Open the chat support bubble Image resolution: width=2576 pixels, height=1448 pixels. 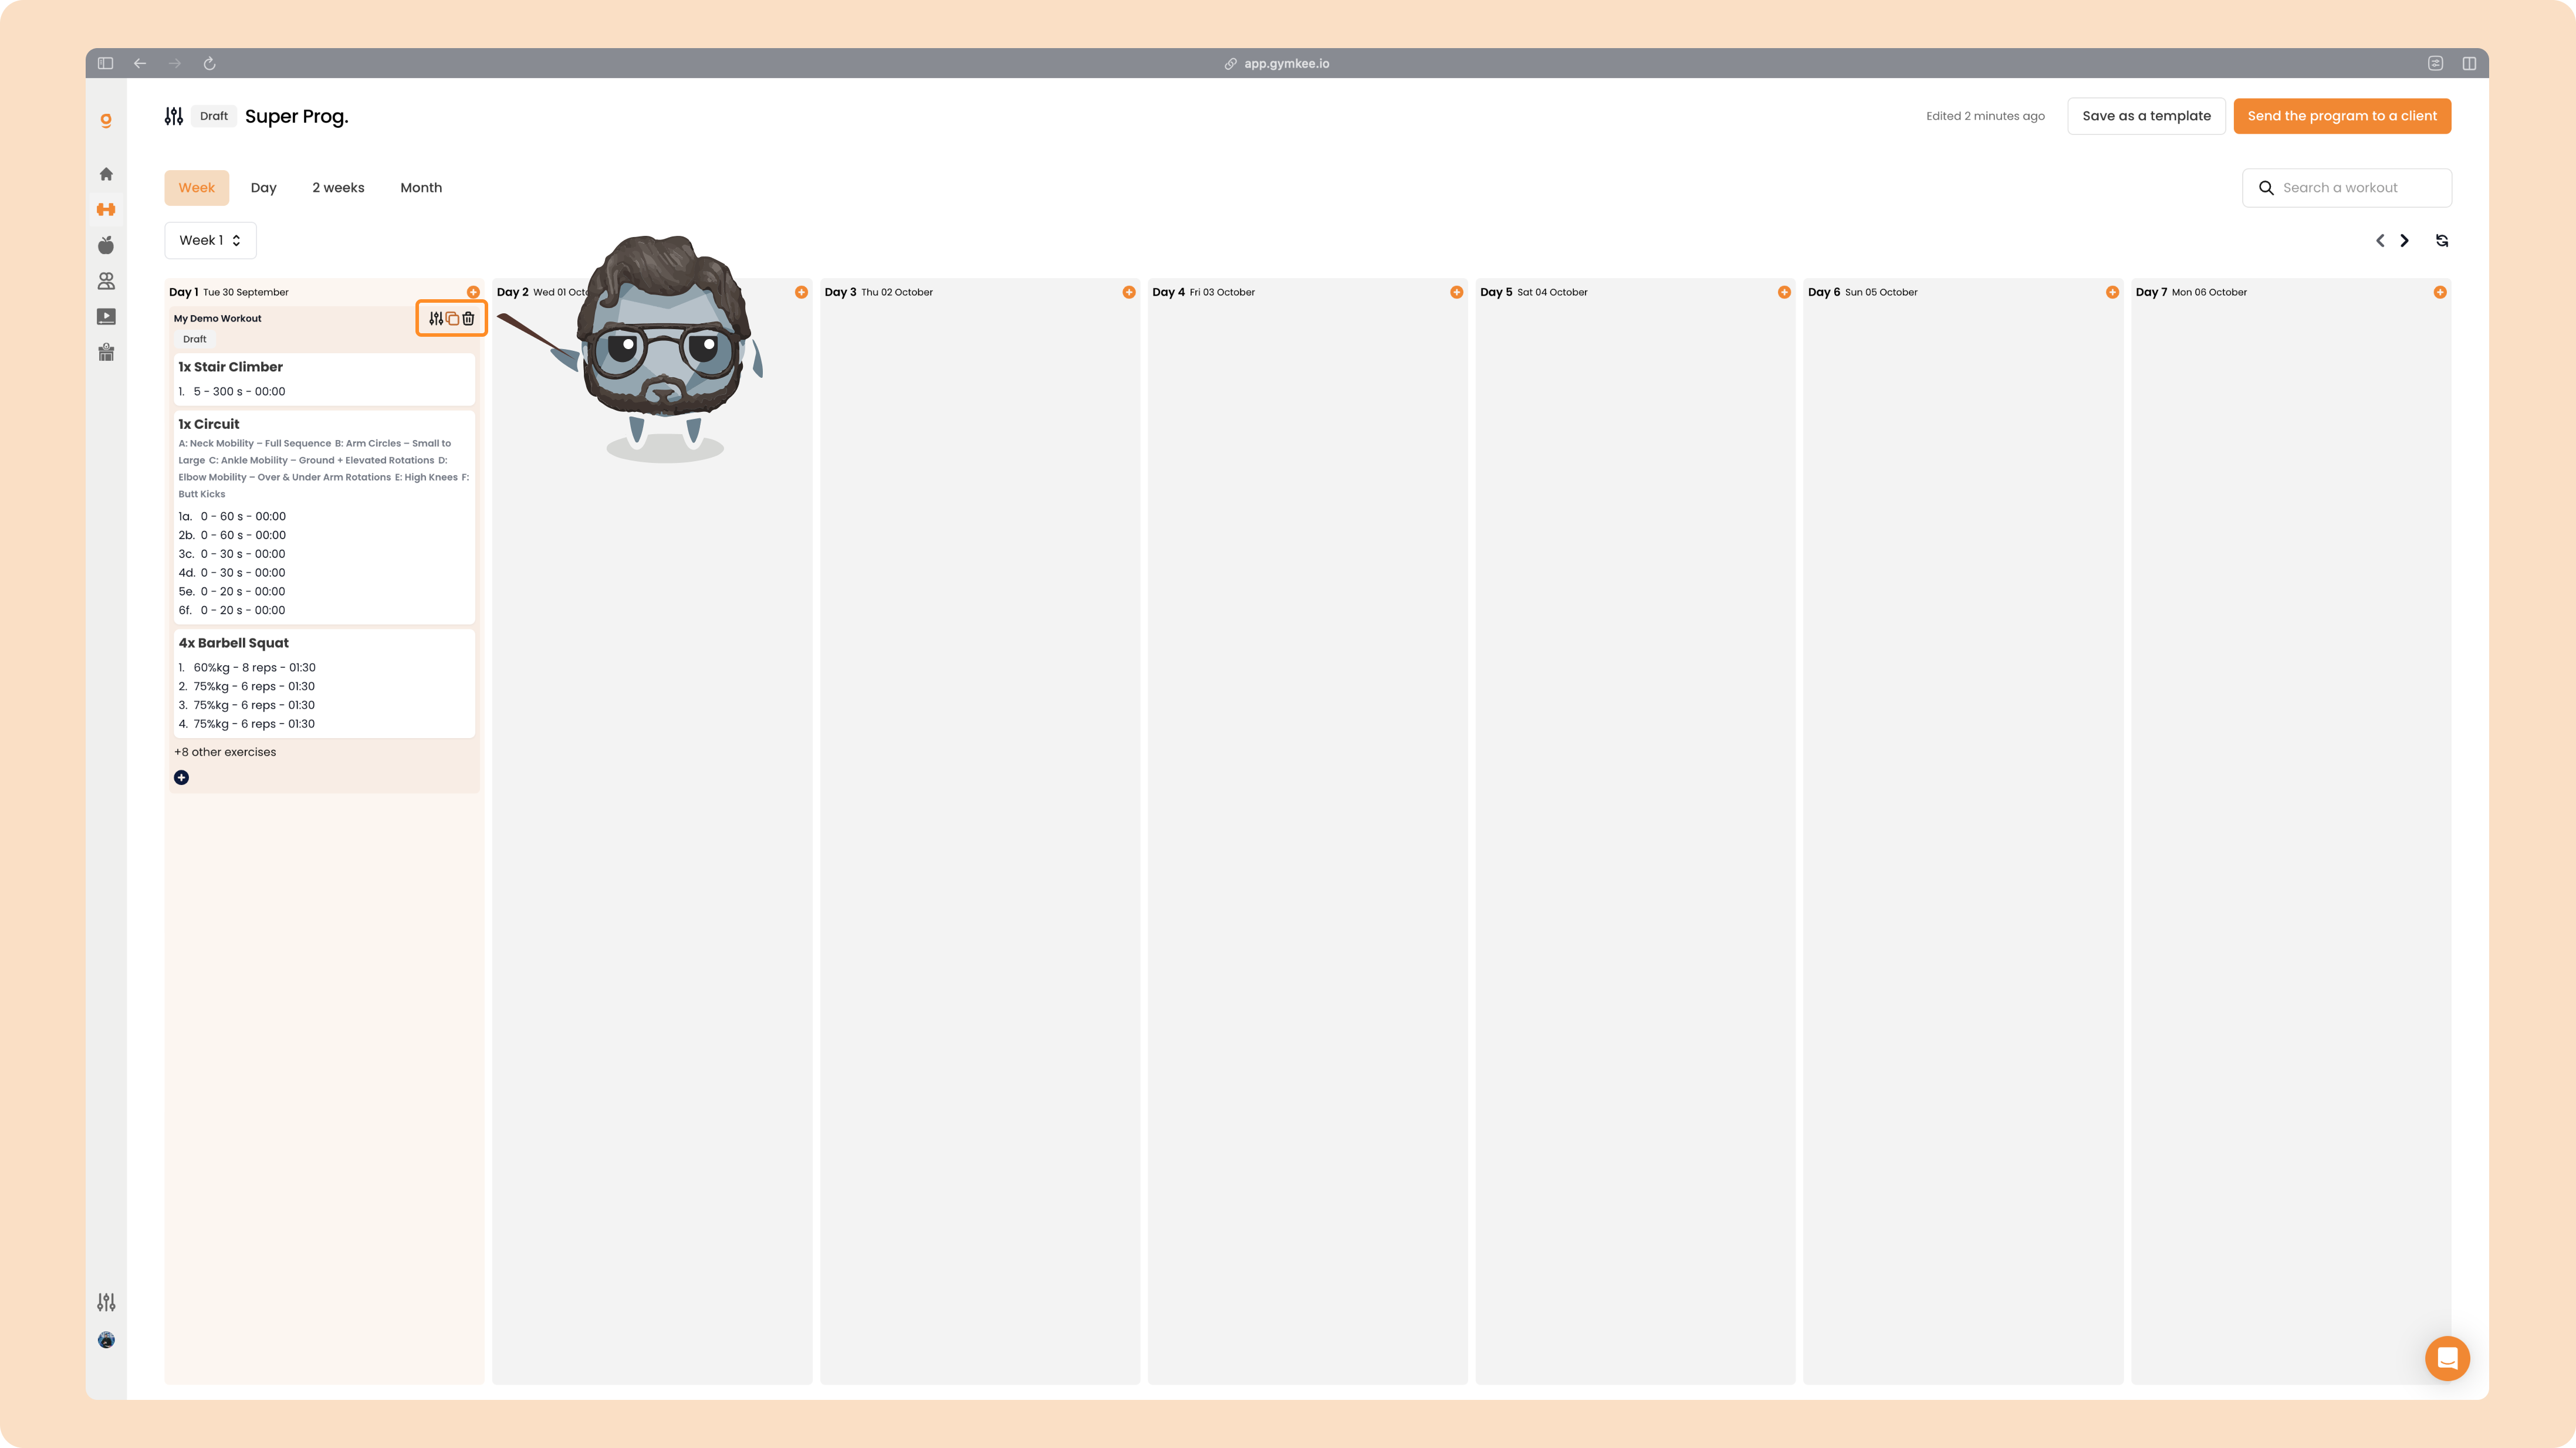[2447, 1358]
